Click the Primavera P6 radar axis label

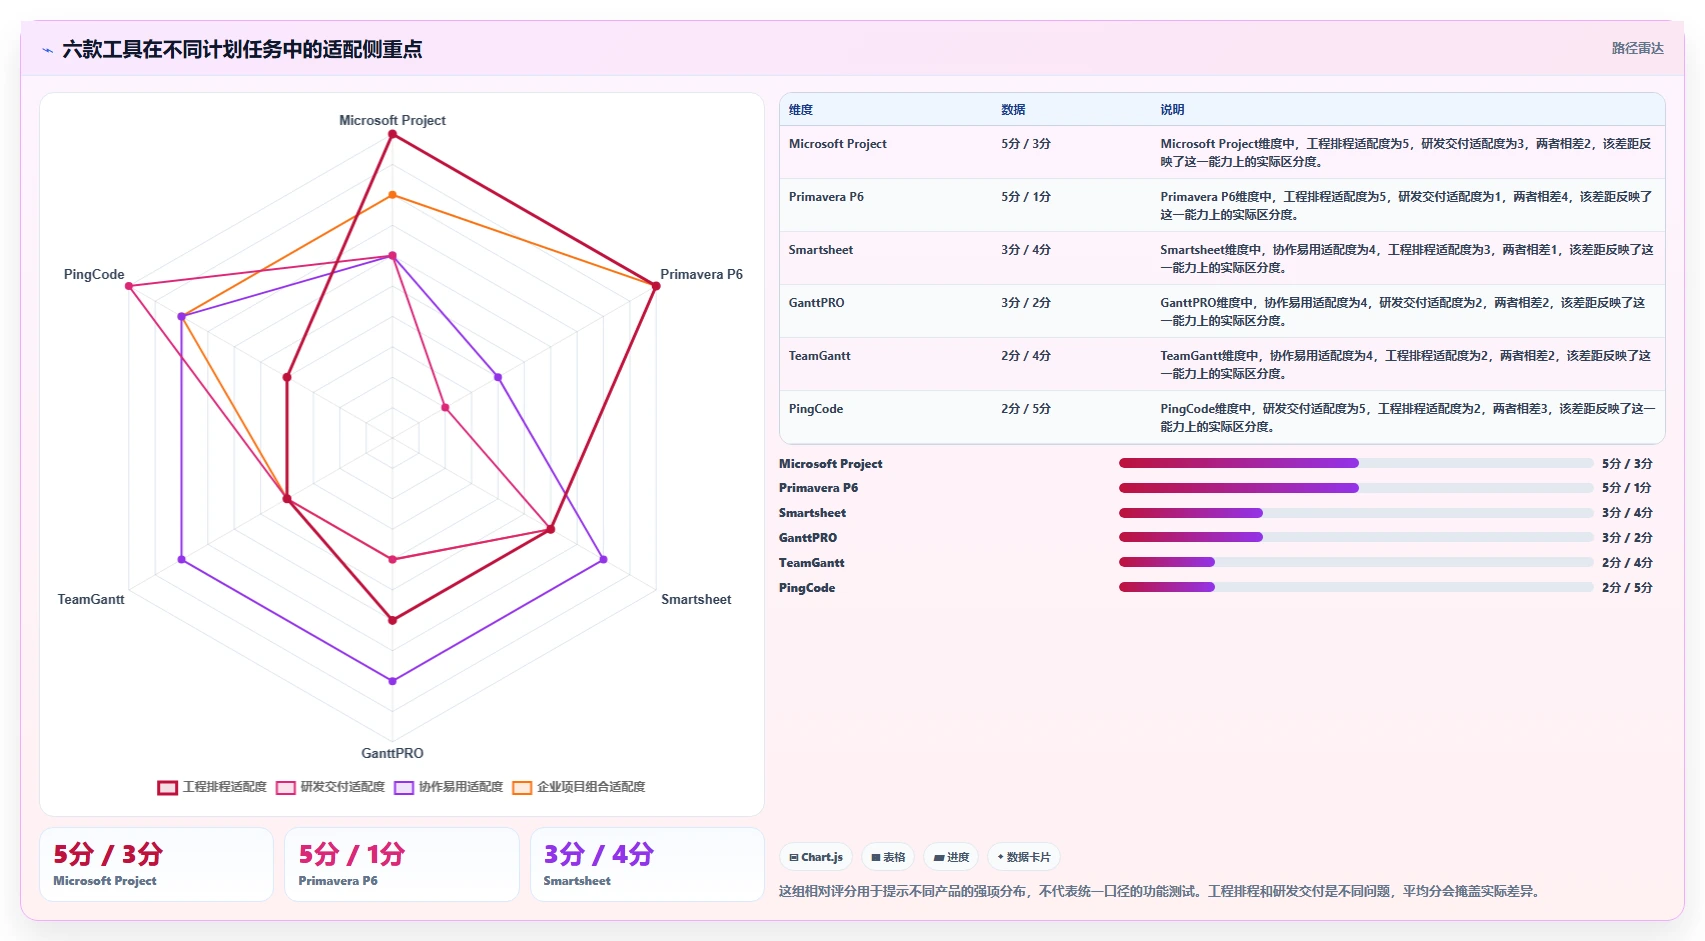pos(701,274)
